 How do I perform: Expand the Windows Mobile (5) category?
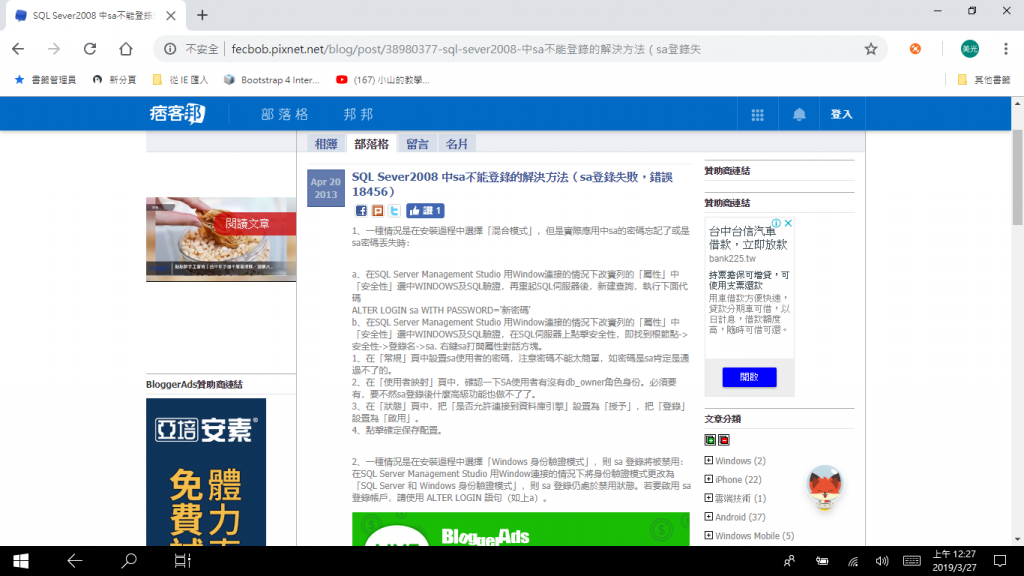tap(709, 536)
